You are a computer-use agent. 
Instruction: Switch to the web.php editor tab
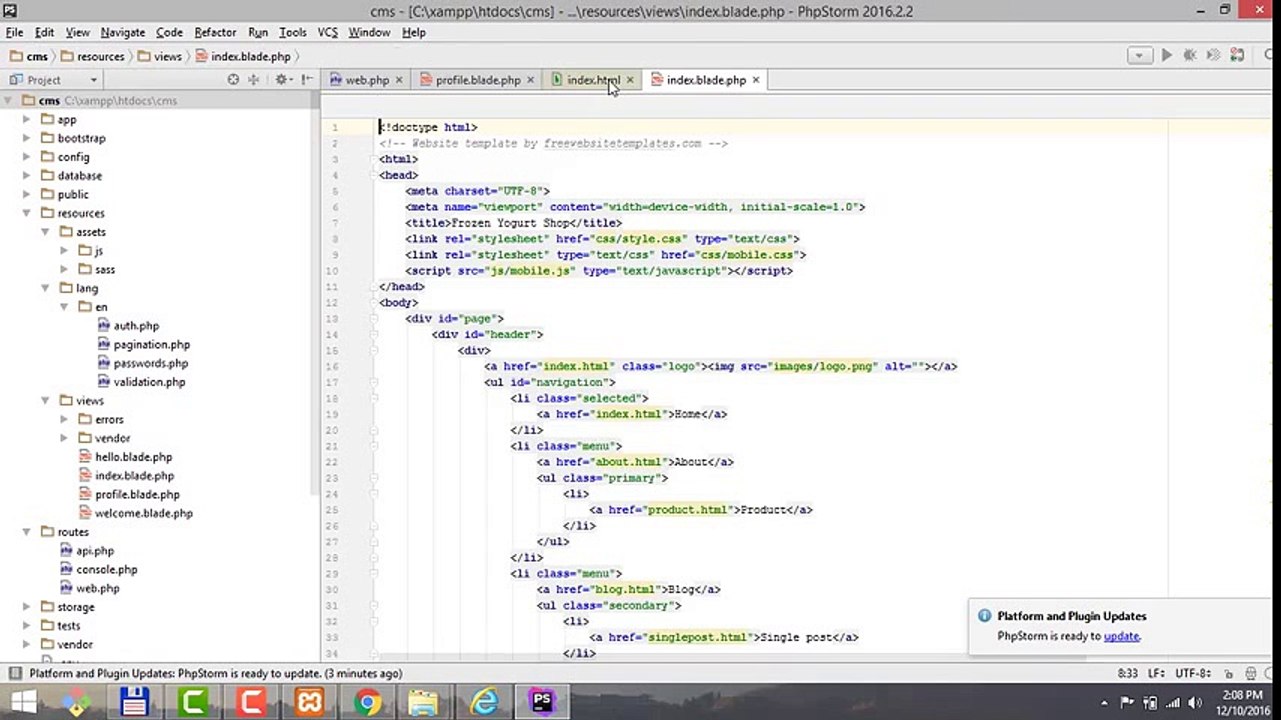click(x=366, y=80)
